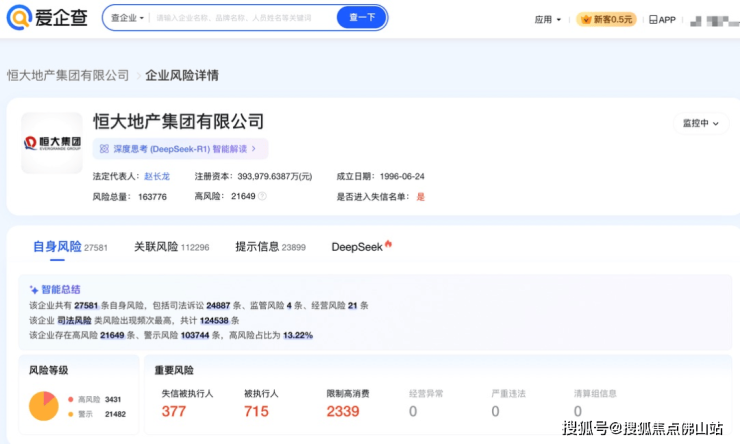Switch to the 提示信息 23899 tab
This screenshot has width=740, height=444.
click(270, 247)
